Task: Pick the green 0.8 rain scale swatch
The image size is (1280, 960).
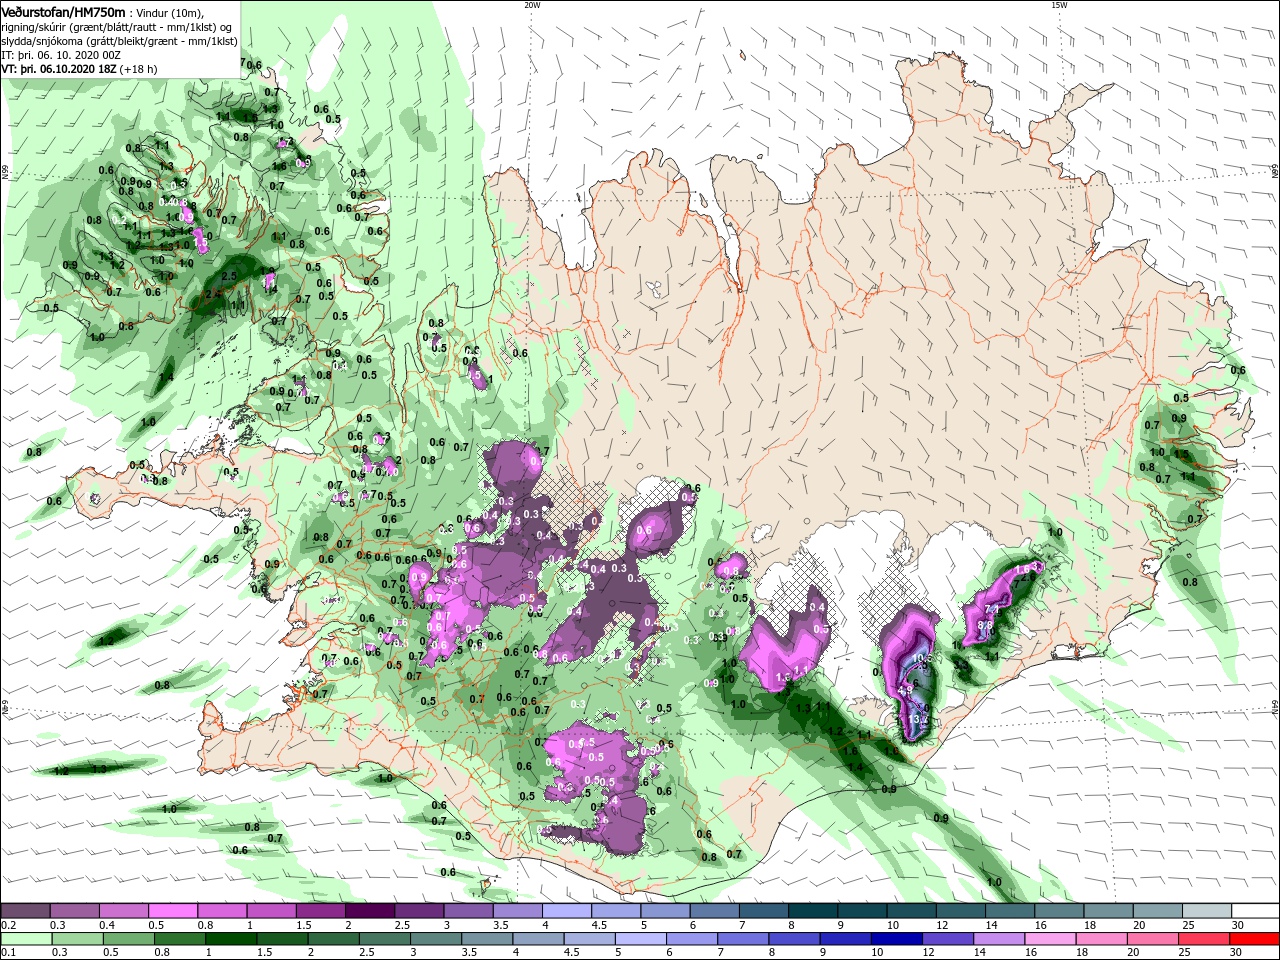Action: point(181,939)
